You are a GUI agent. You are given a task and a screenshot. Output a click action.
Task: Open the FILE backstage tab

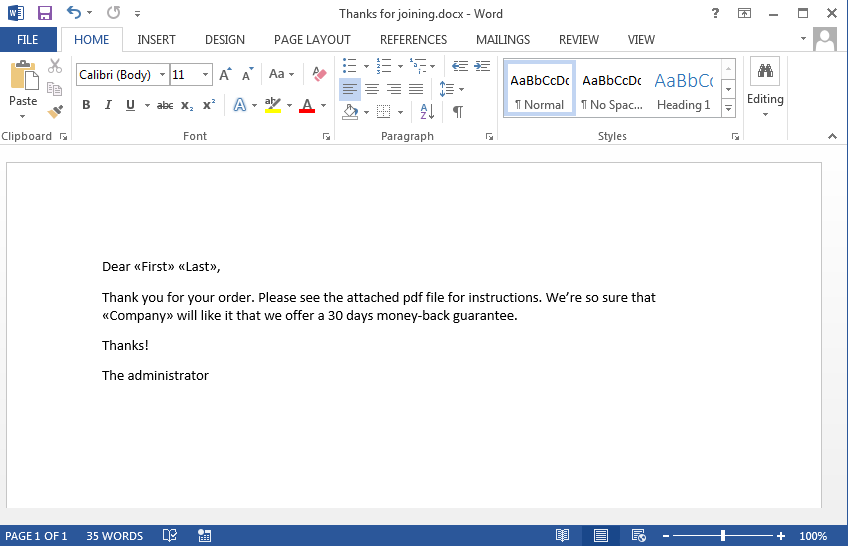(x=28, y=39)
